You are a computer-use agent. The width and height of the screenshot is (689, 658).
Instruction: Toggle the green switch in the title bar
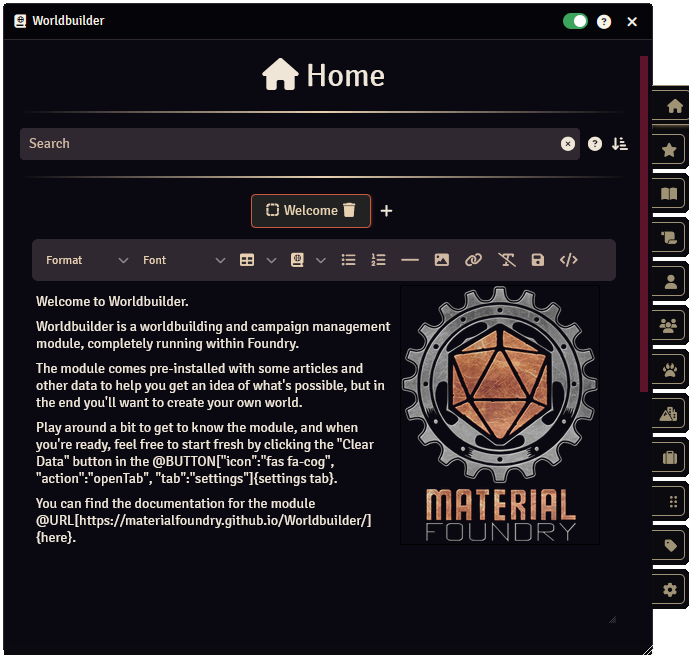pos(575,21)
